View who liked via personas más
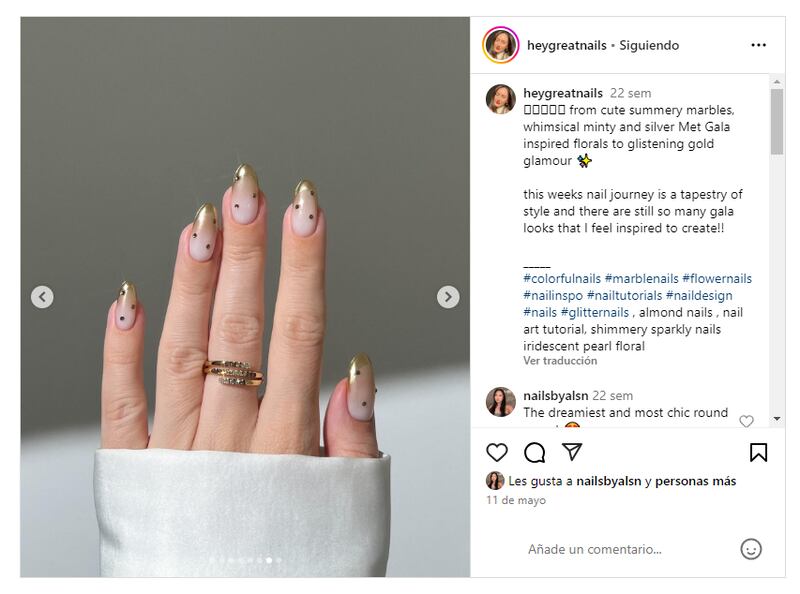800x594 pixels. (x=695, y=481)
